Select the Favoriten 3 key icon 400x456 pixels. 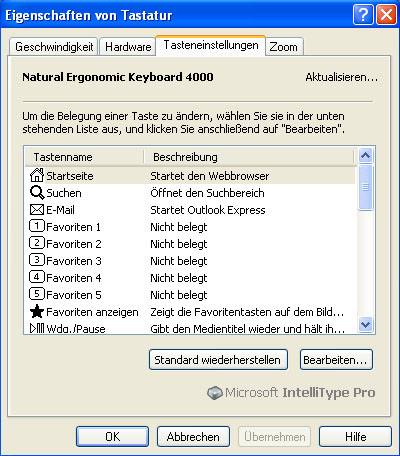tap(37, 260)
